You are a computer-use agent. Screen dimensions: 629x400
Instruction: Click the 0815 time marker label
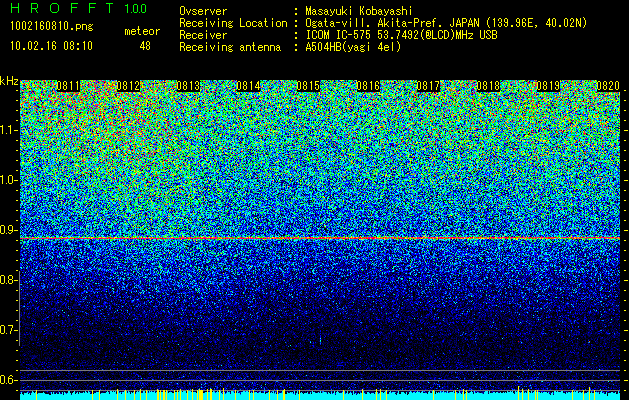point(308,85)
